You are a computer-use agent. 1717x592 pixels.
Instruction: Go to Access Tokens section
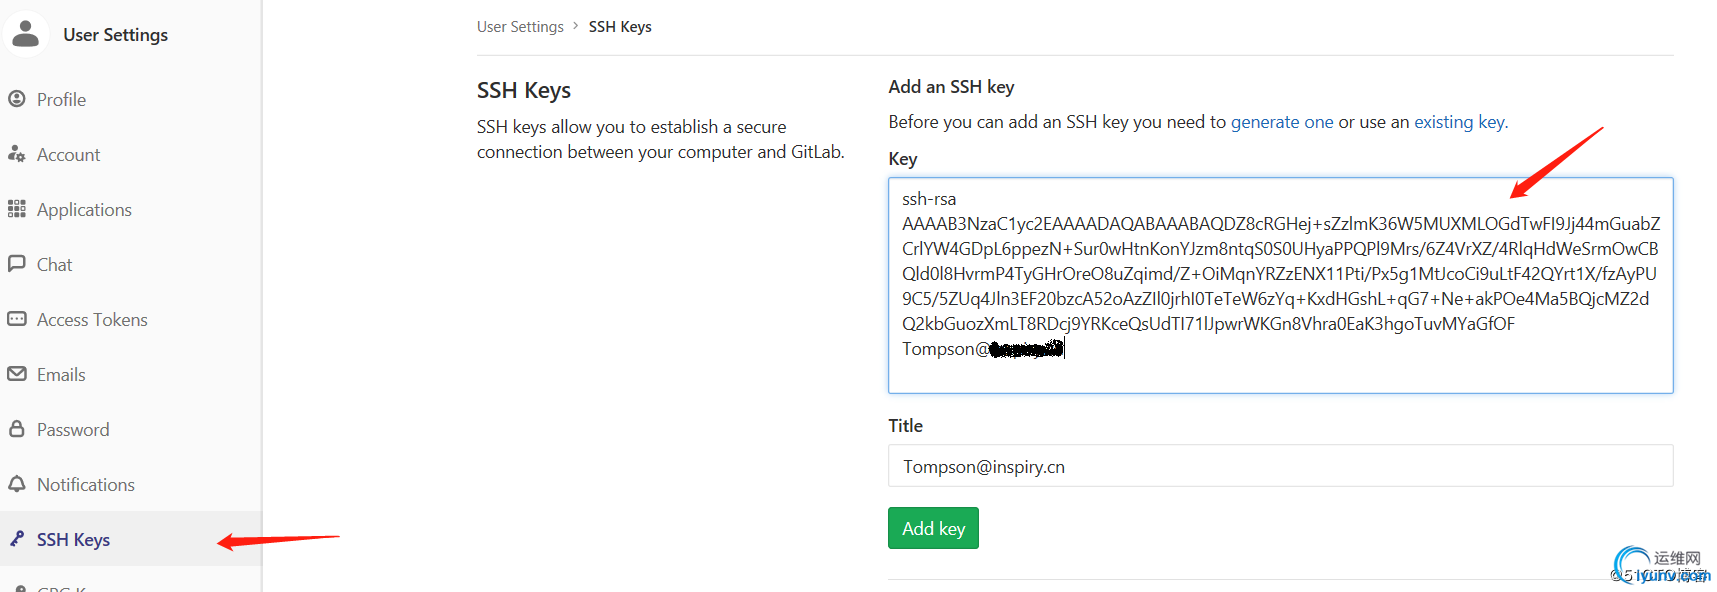tap(92, 320)
